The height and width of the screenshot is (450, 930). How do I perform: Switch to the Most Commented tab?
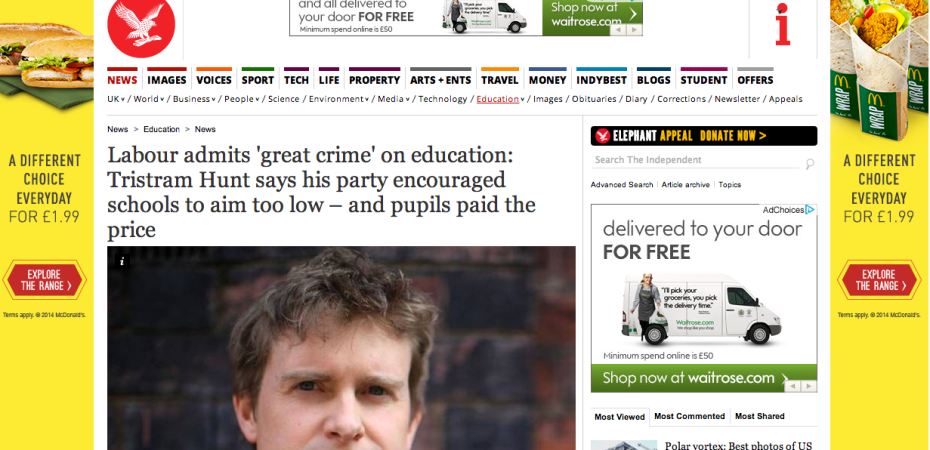(689, 416)
